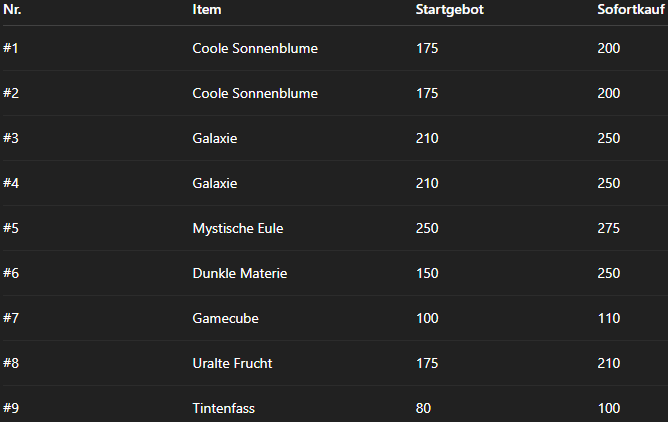Click Coole Sonnenblume in row #2
The height and width of the screenshot is (422, 668).
coord(255,93)
